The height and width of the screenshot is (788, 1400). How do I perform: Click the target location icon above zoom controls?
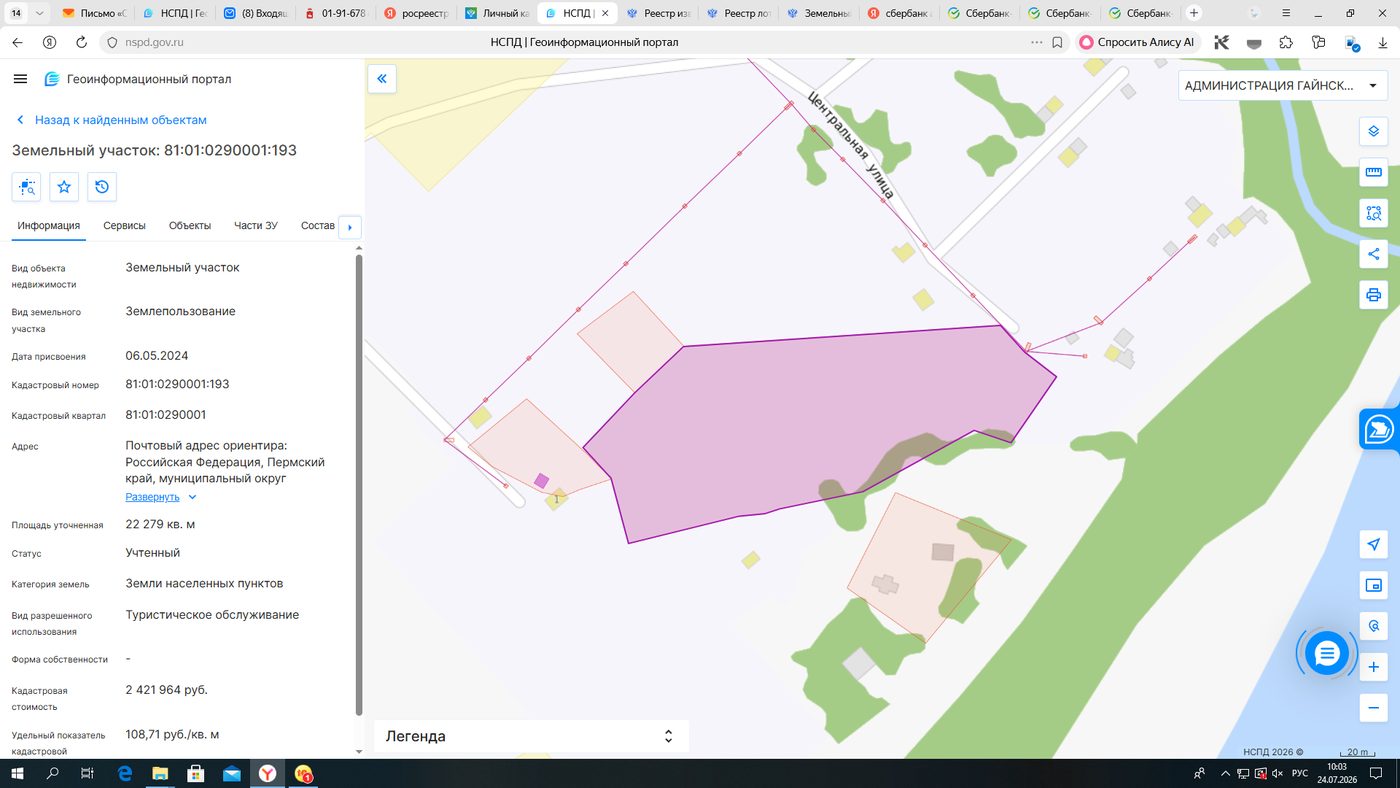[1374, 626]
